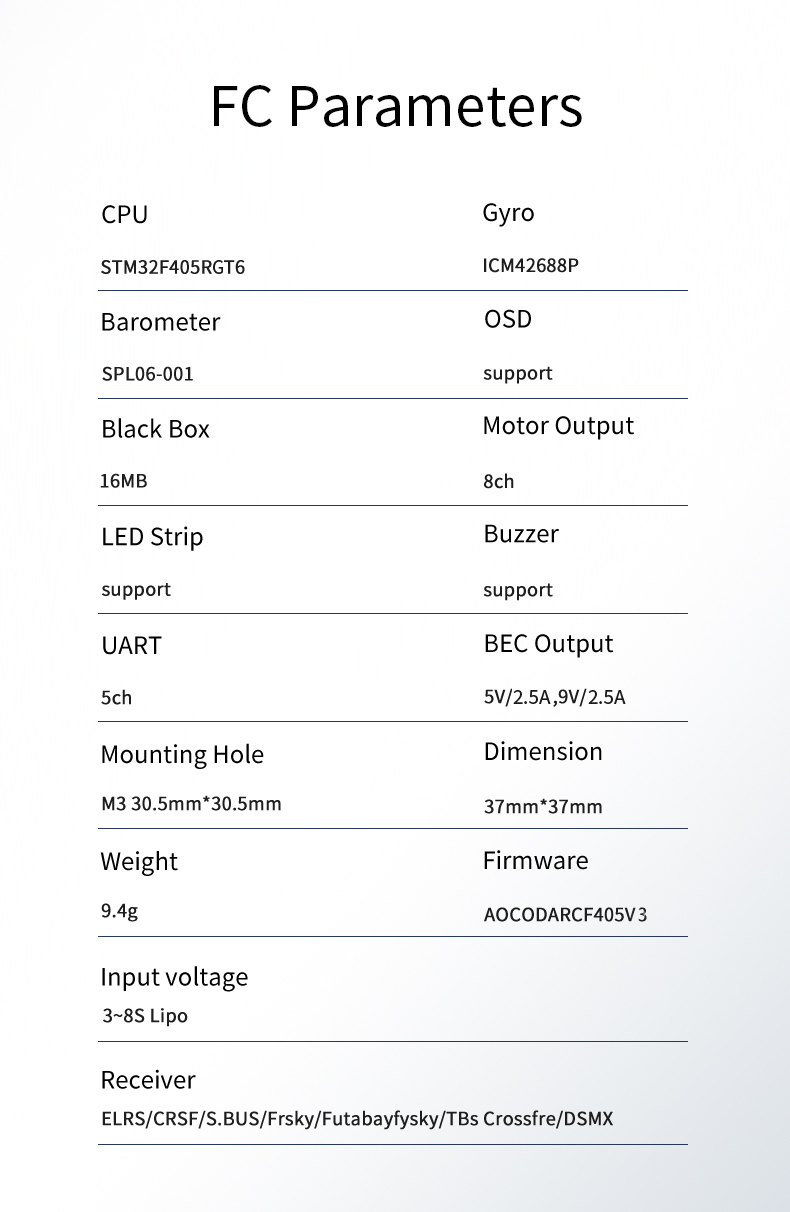
Task: Select the 8ch motor output value
Action: (x=498, y=481)
